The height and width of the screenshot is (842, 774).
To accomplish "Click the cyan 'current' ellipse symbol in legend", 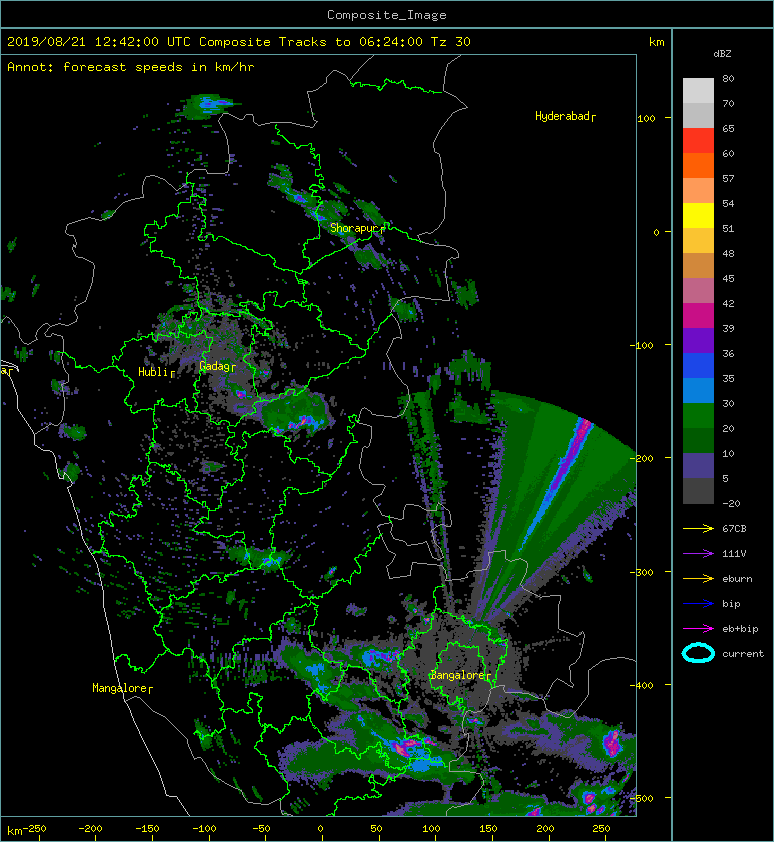I will [698, 654].
